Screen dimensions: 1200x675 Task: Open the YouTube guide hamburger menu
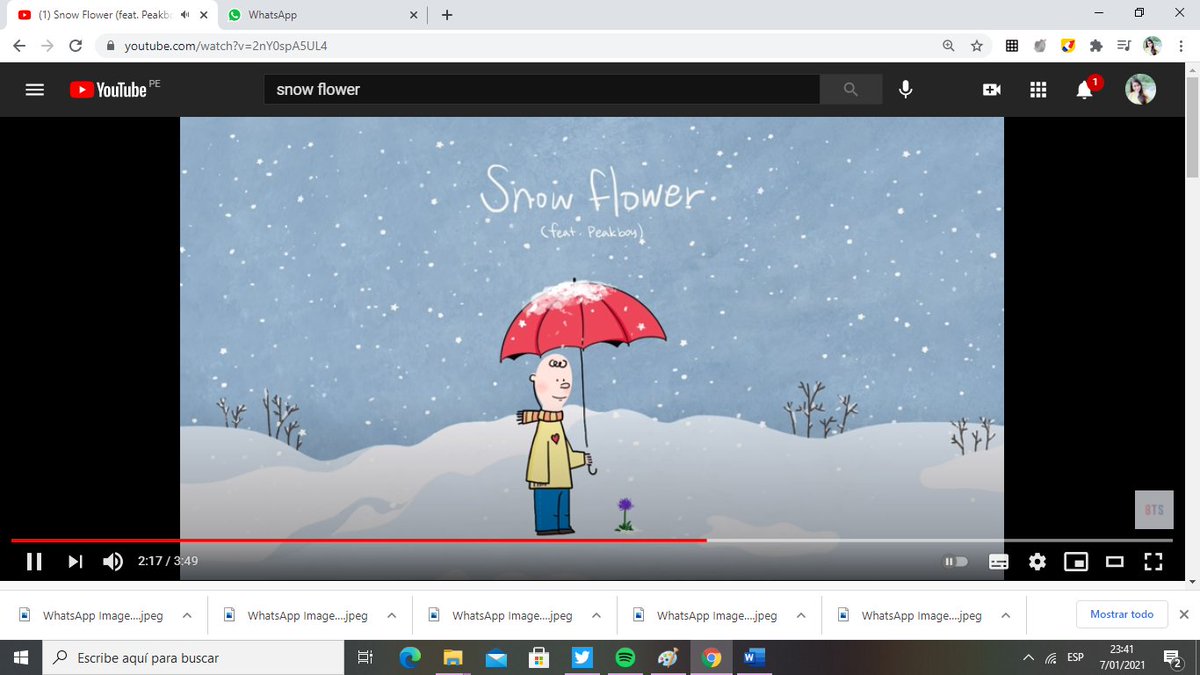click(x=35, y=89)
